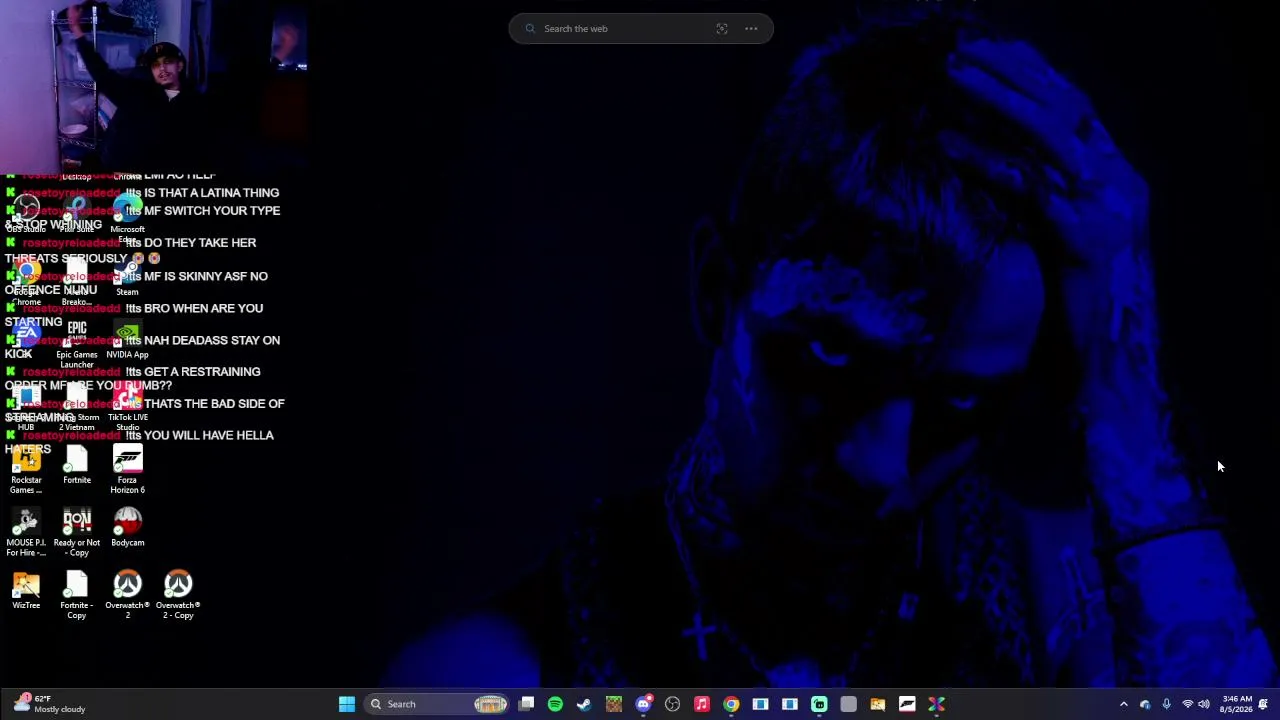Launch Overwatch 2 - Copy desktop shortcut

click(178, 596)
